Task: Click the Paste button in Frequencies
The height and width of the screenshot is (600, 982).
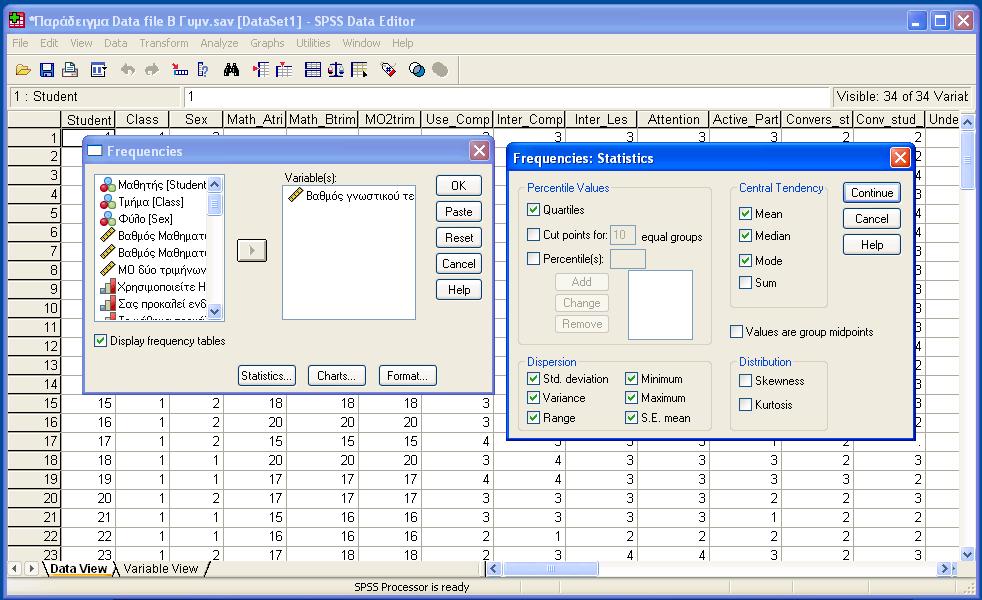Action: 458,212
